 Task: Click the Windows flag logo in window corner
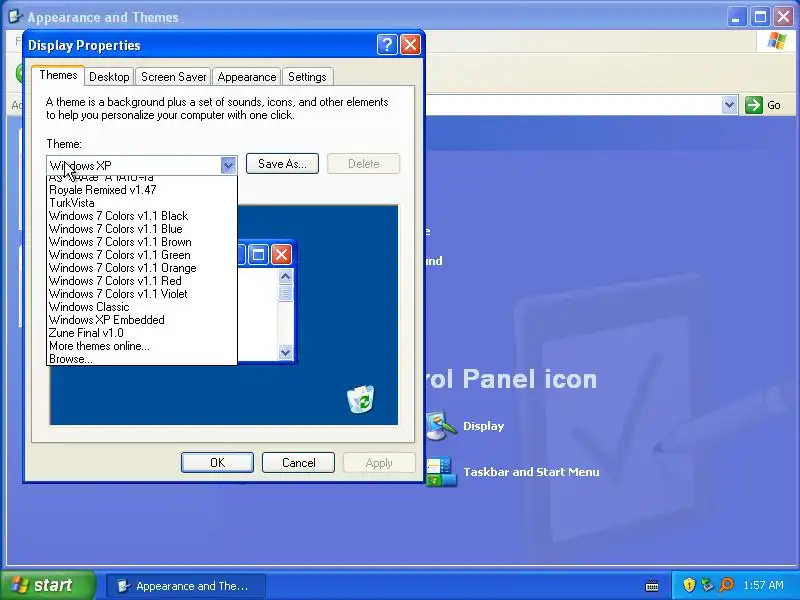777,41
